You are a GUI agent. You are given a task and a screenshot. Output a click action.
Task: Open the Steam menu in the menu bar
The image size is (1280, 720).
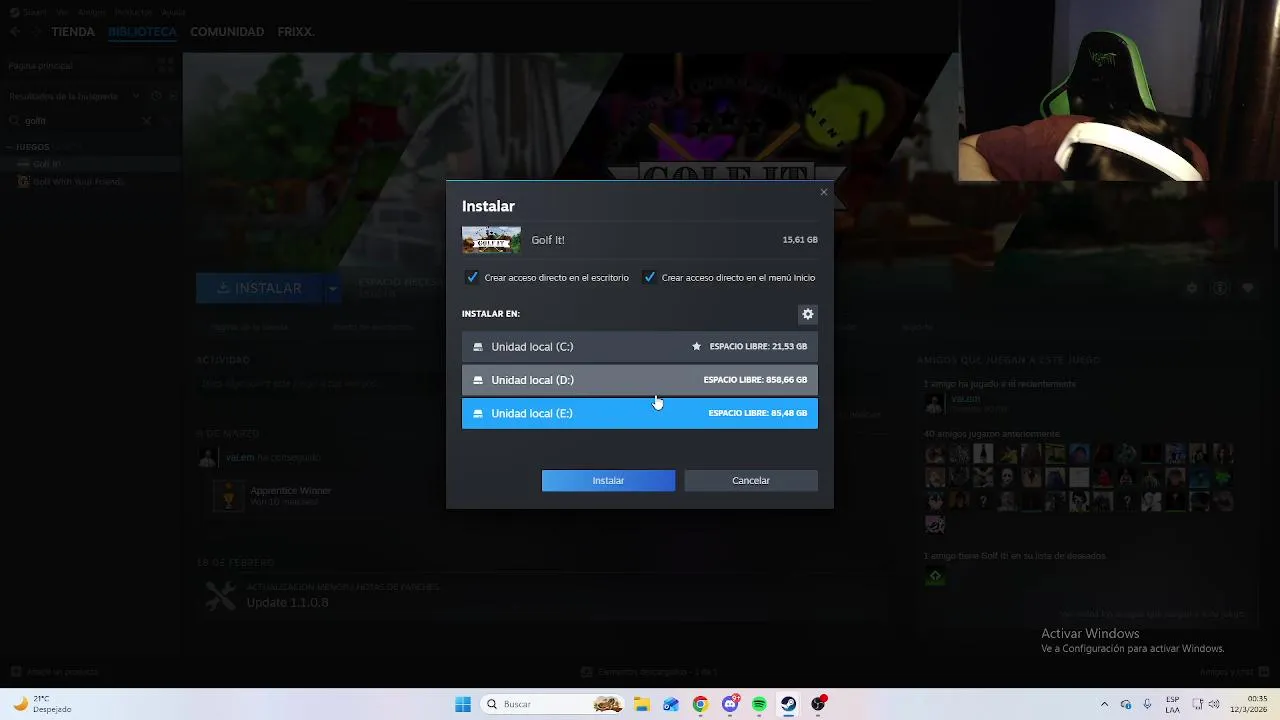tap(34, 12)
